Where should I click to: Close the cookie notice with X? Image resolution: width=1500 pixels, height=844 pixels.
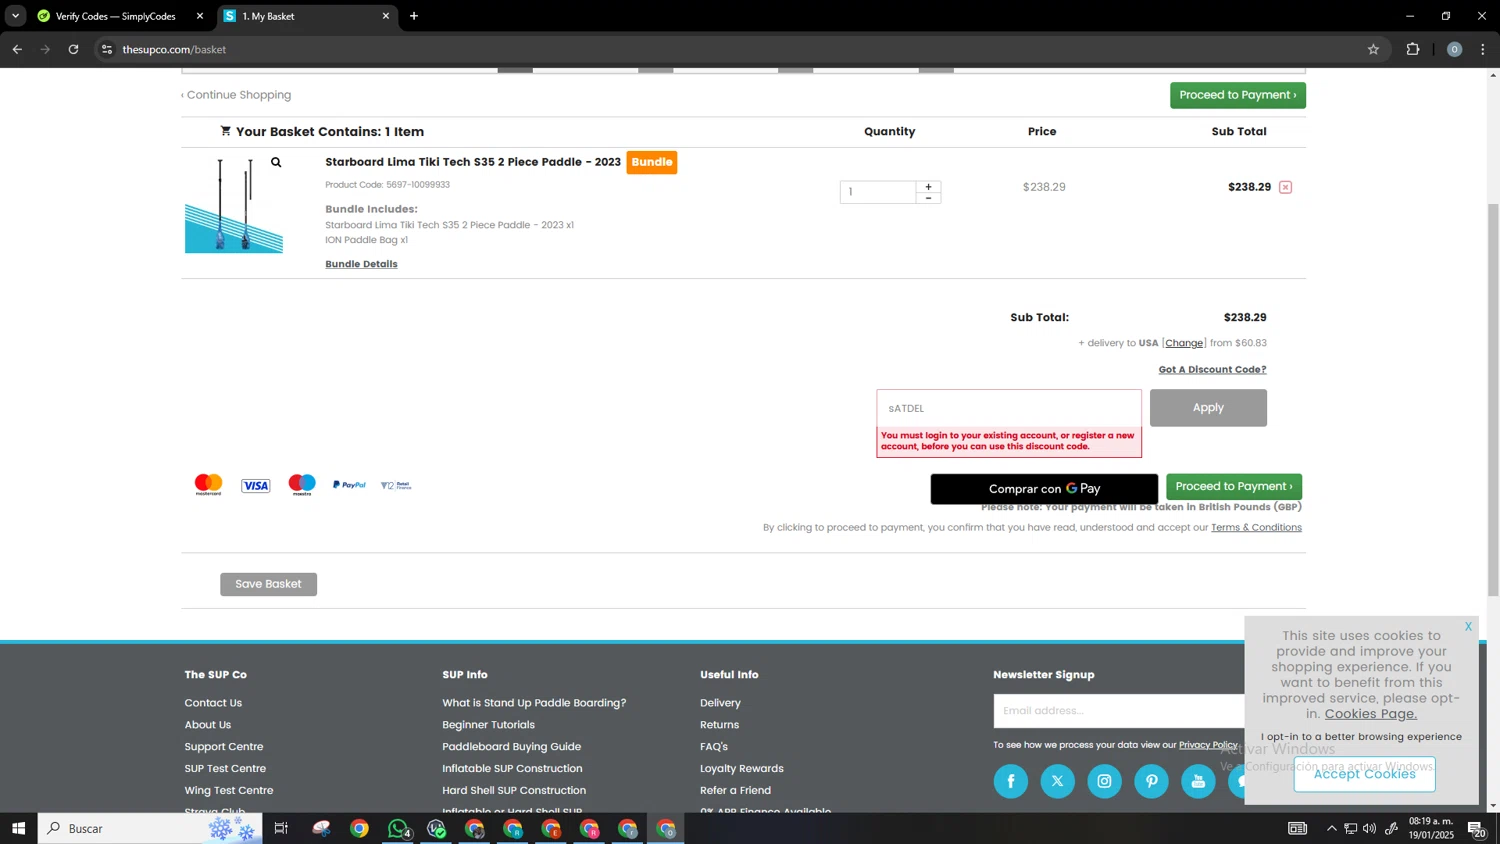point(1468,627)
